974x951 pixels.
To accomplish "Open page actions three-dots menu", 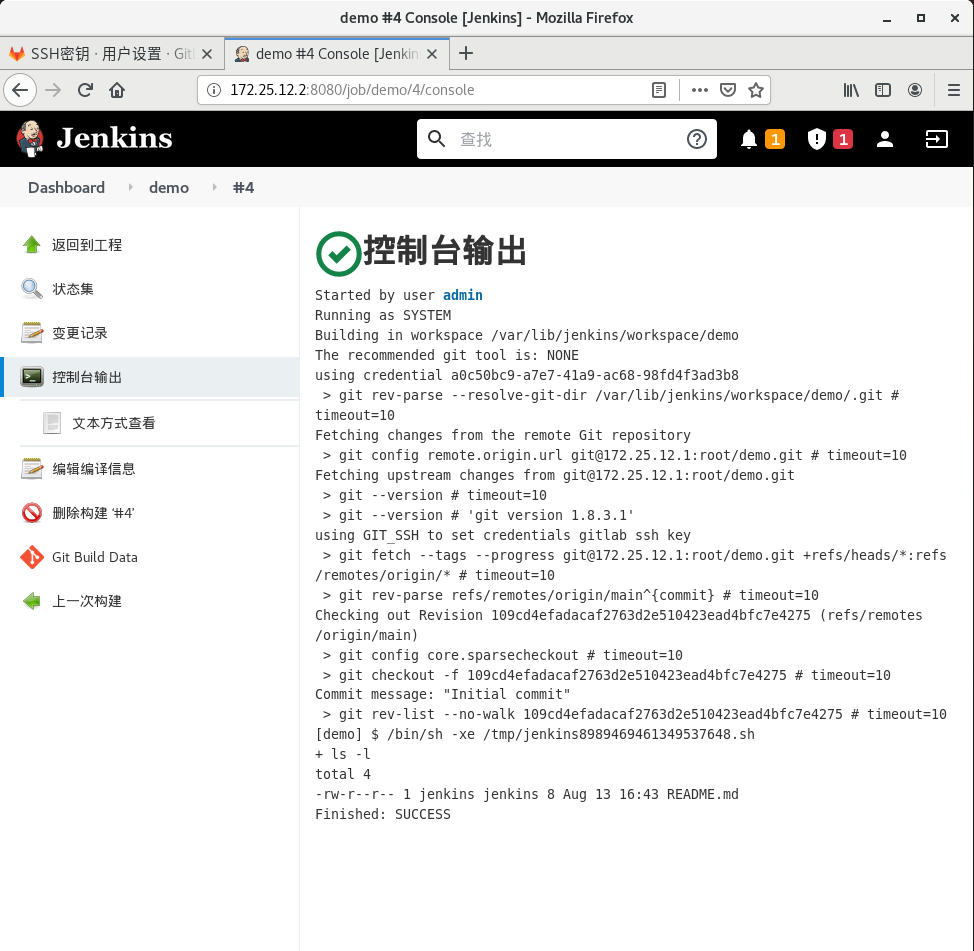I will coord(699,90).
